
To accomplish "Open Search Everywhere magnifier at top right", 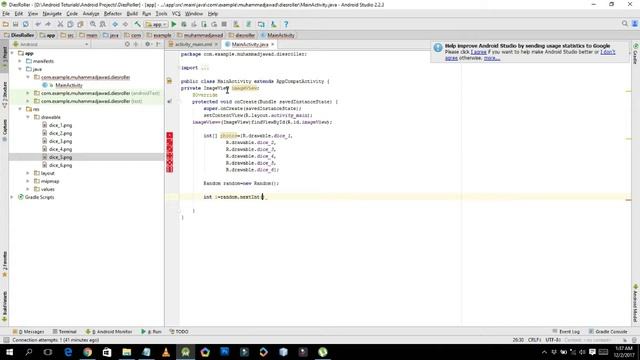I will coord(624,24).
